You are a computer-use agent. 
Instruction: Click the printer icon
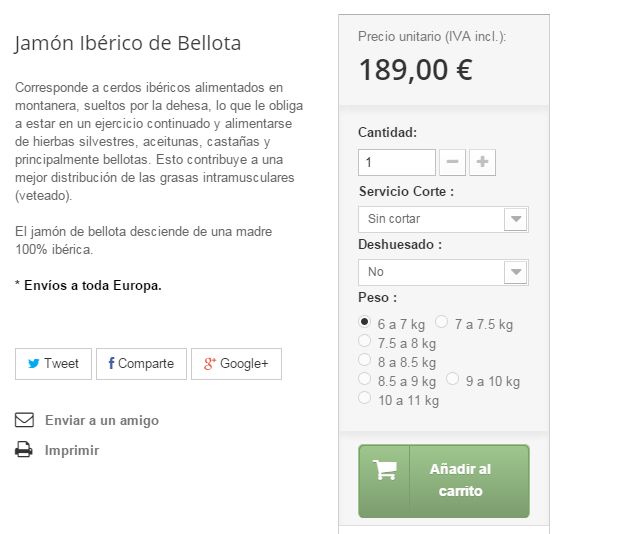coord(24,450)
